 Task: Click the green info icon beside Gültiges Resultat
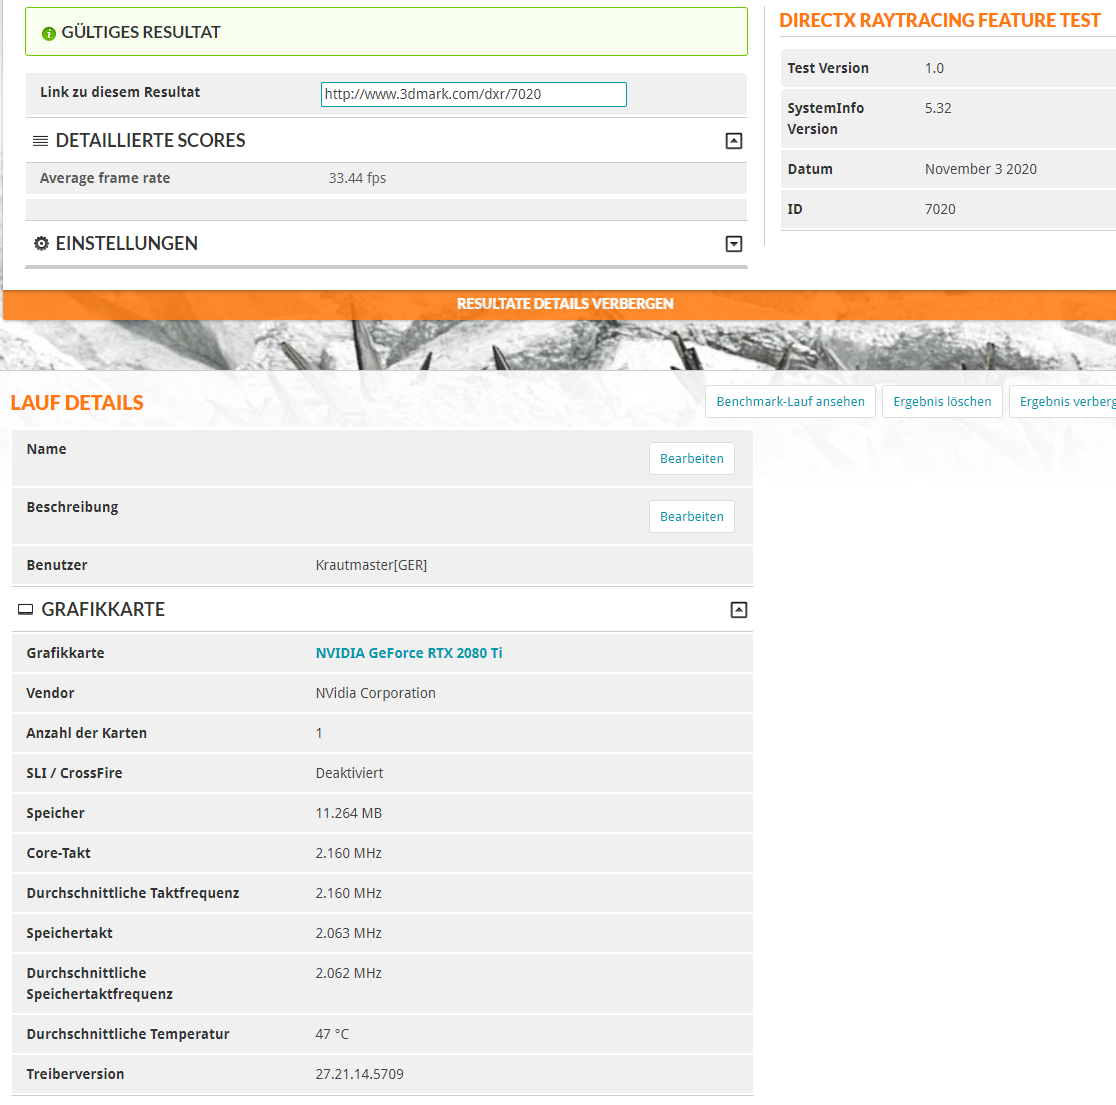click(48, 33)
